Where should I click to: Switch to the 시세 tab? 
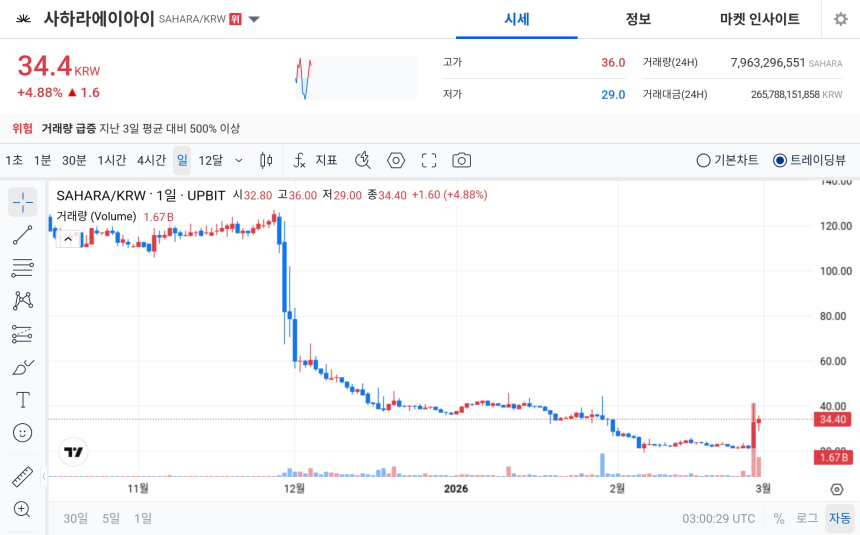517,19
